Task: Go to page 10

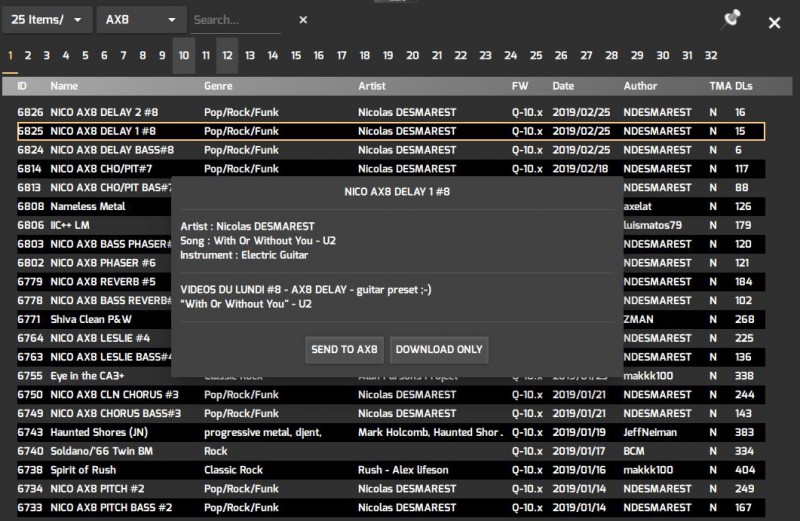Action: pyautogui.click(x=183, y=56)
